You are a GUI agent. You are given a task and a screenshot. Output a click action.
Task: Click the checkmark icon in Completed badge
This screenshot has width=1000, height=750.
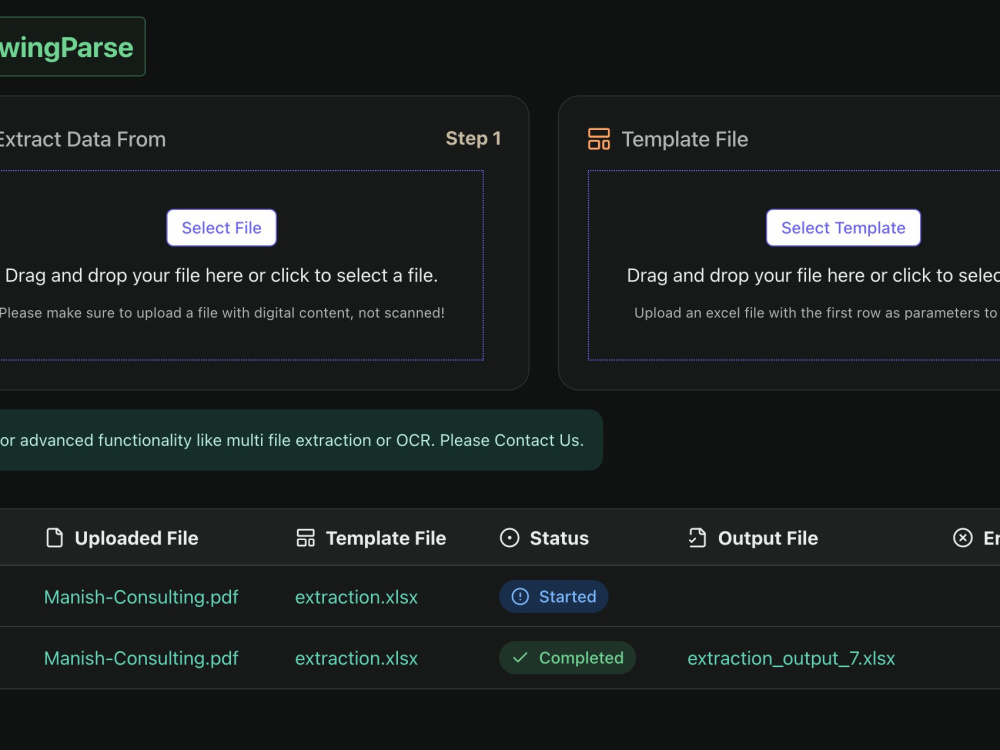[520, 658]
